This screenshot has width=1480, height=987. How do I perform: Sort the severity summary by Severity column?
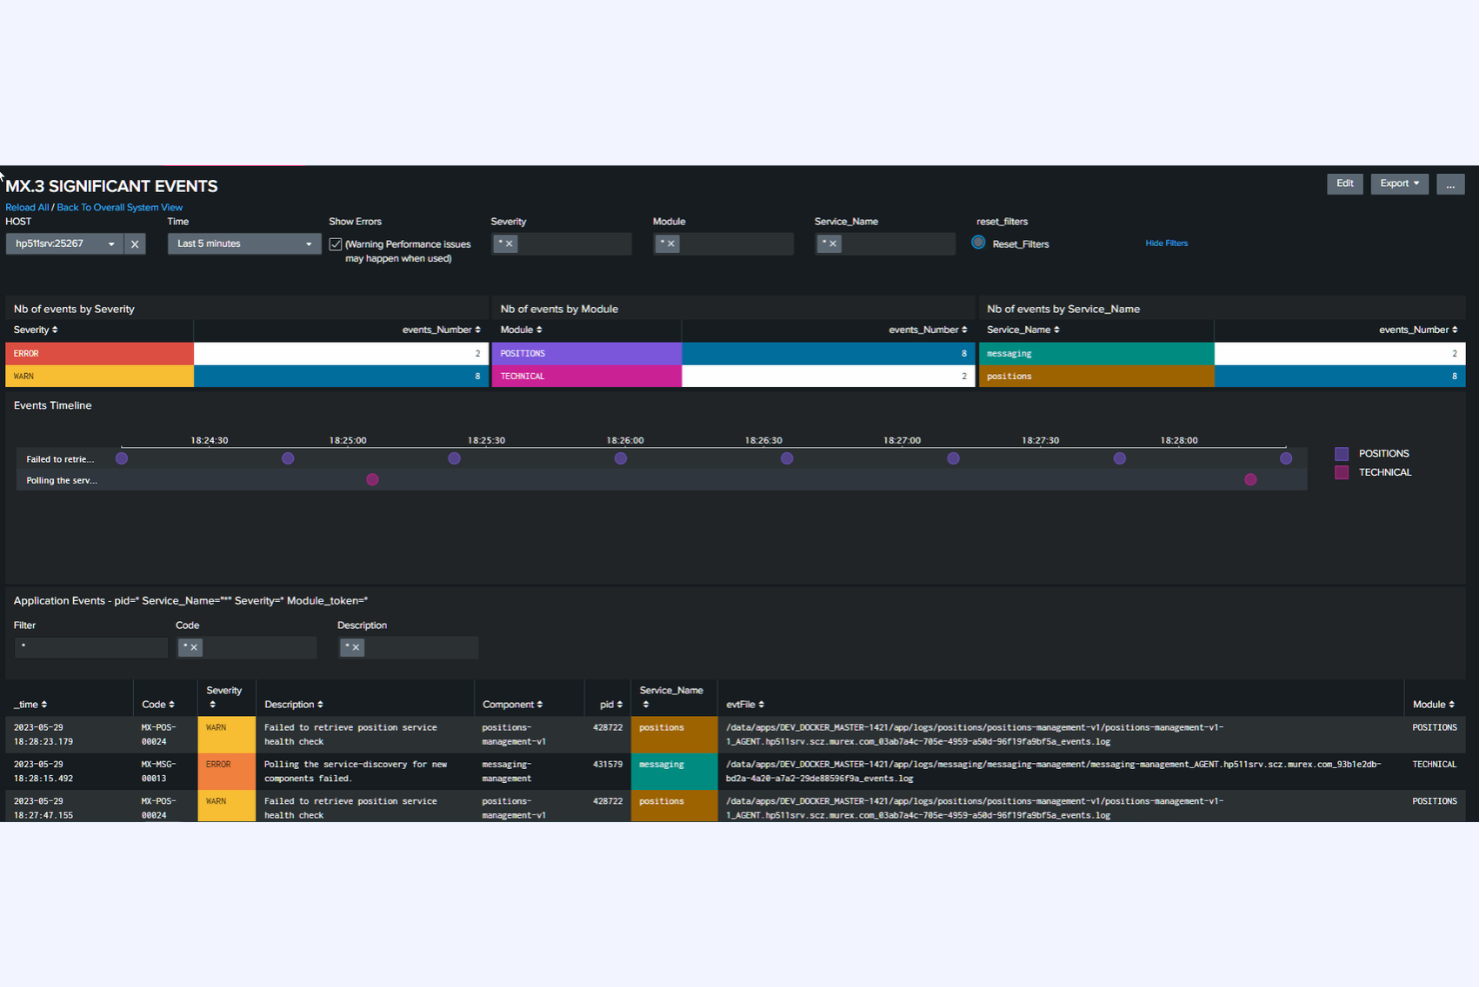(35, 330)
